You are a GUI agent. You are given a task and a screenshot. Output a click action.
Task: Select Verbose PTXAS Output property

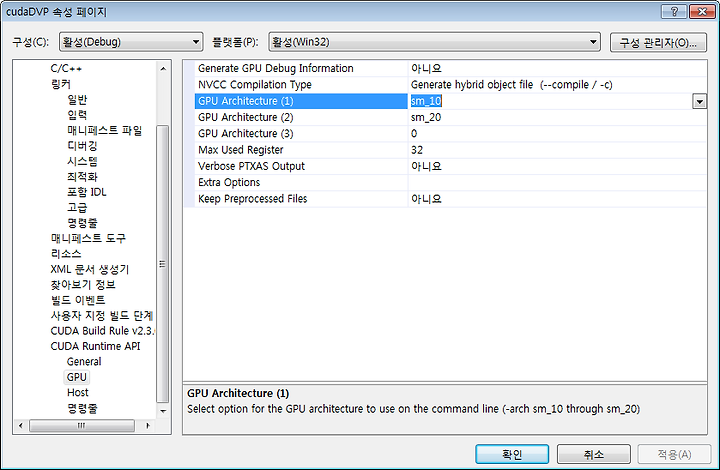[x=301, y=166]
